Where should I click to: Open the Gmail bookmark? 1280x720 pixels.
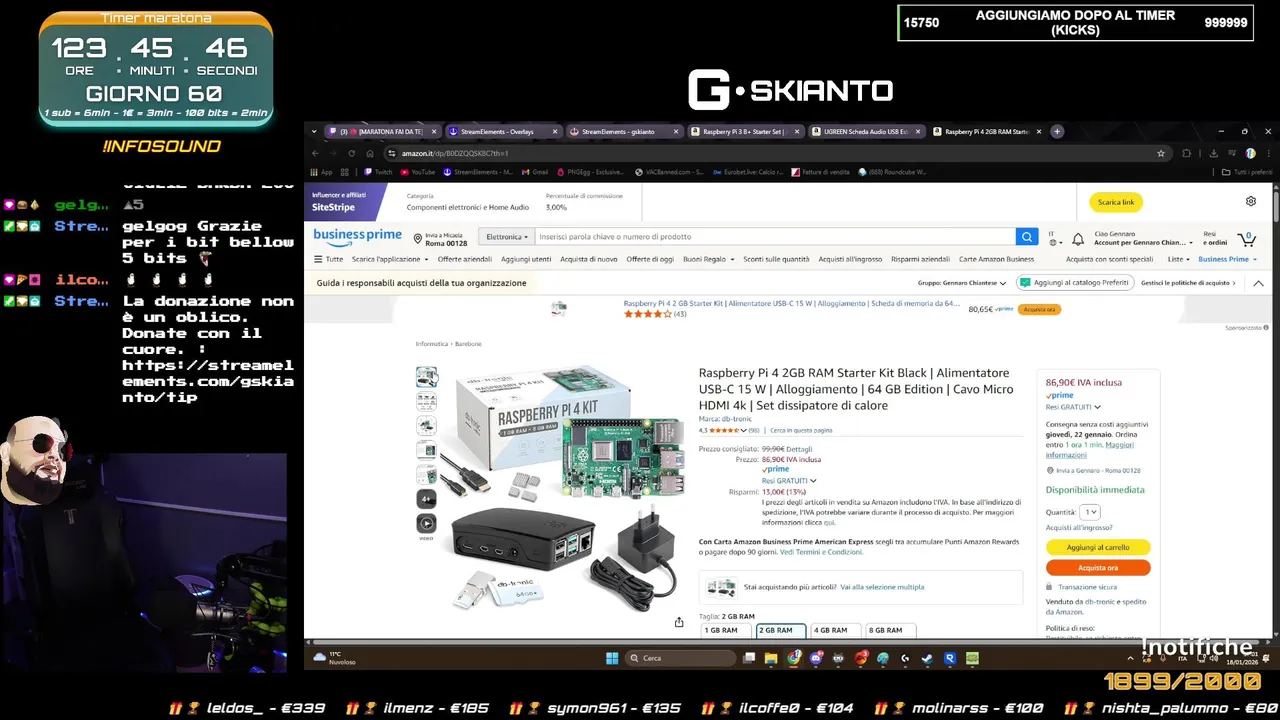[x=535, y=172]
